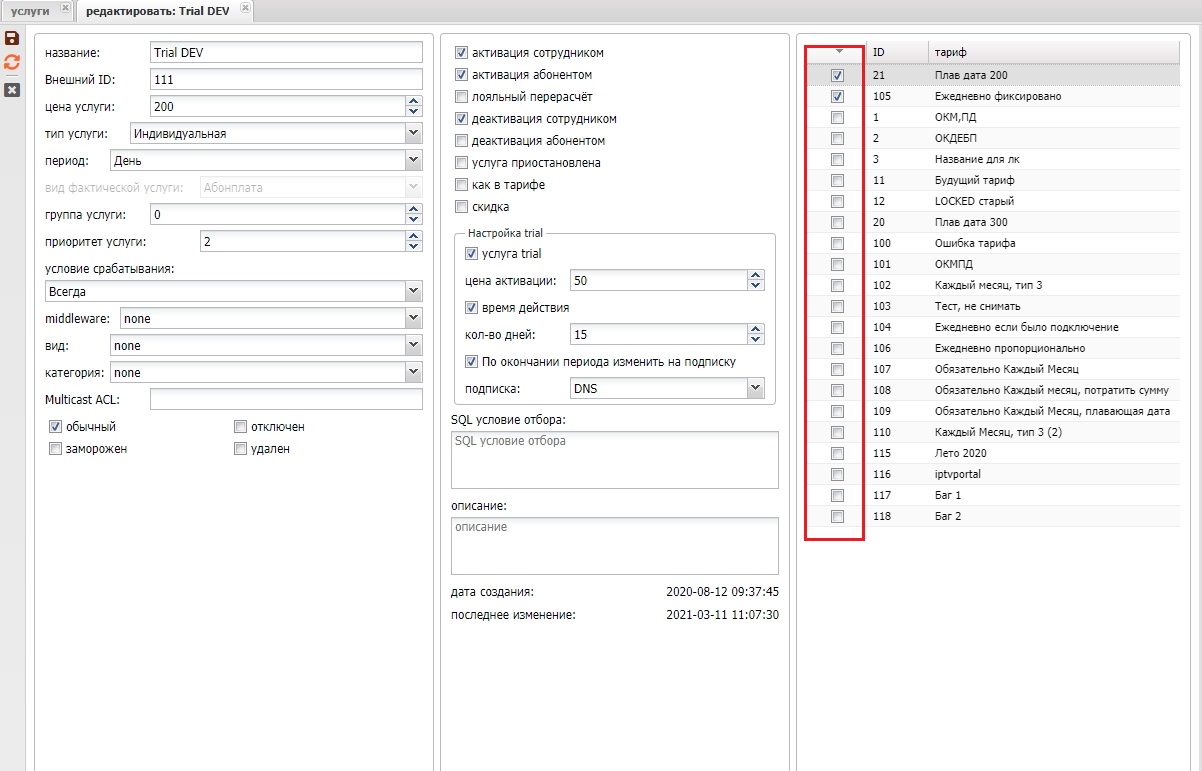Close the "услуги" tab with its X icon

65,8
